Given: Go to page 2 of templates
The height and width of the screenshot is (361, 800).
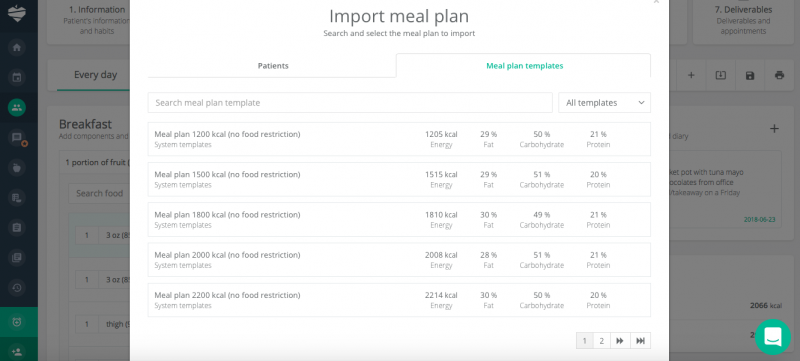Looking at the screenshot, I should (602, 341).
